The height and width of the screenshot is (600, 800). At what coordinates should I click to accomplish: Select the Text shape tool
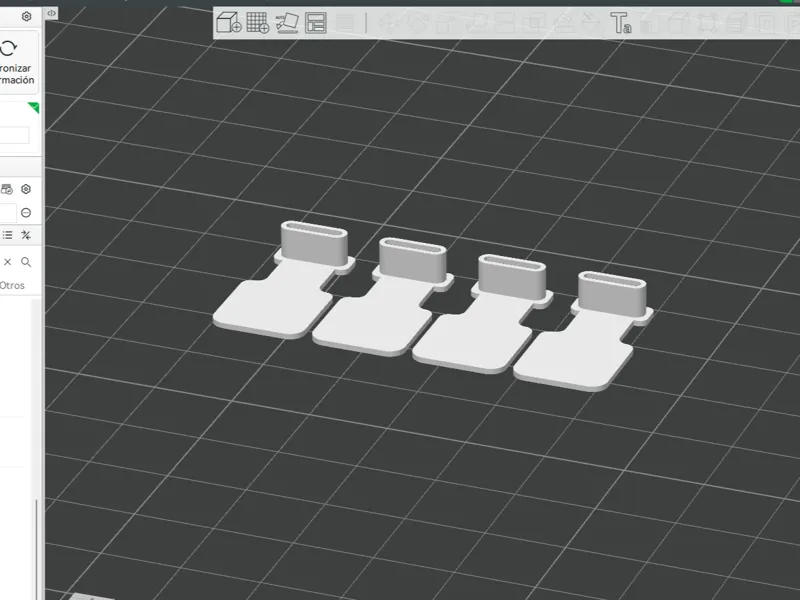click(x=621, y=23)
